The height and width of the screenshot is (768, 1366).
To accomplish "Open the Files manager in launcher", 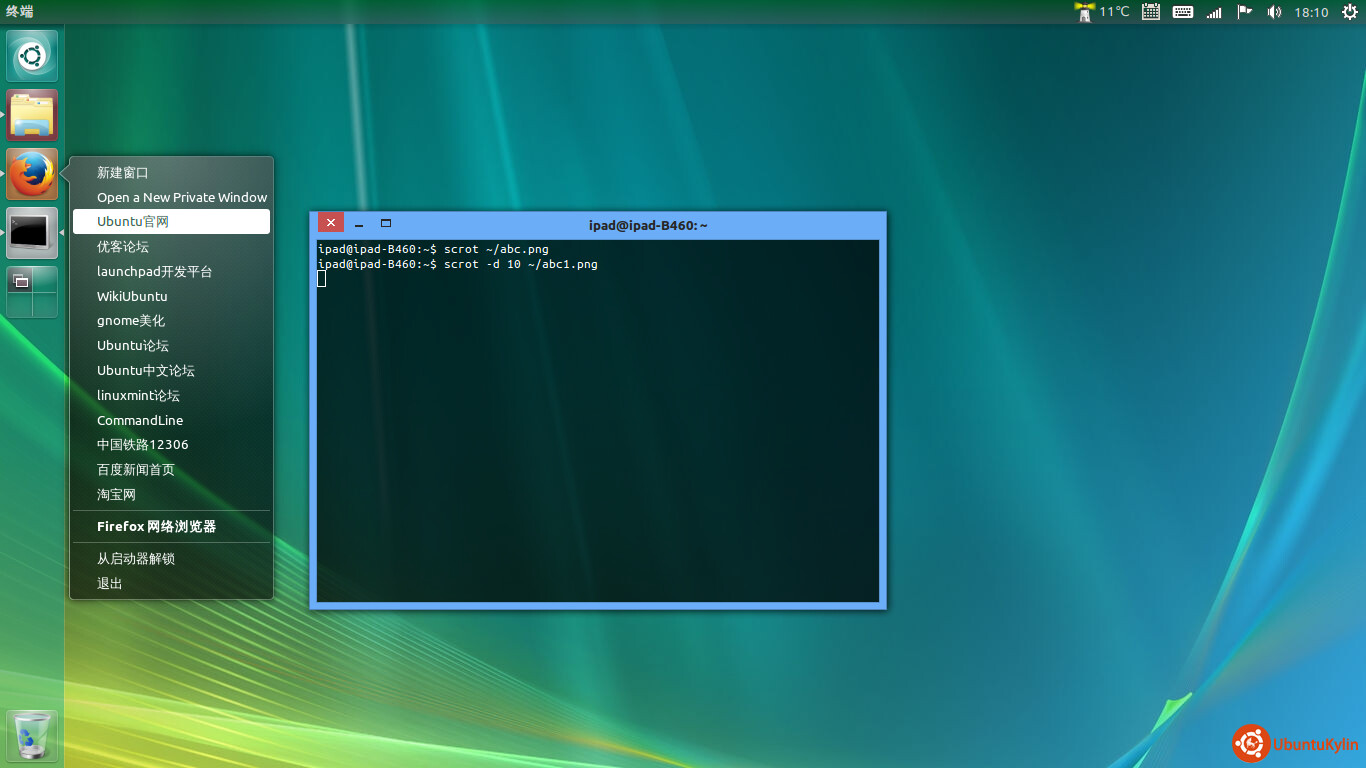I will coord(32,115).
